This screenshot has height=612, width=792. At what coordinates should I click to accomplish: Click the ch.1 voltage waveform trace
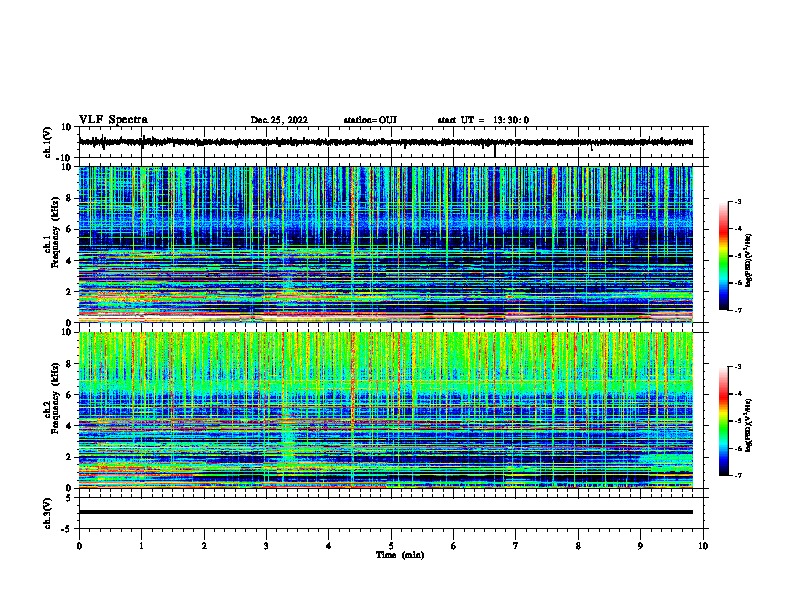[385, 142]
